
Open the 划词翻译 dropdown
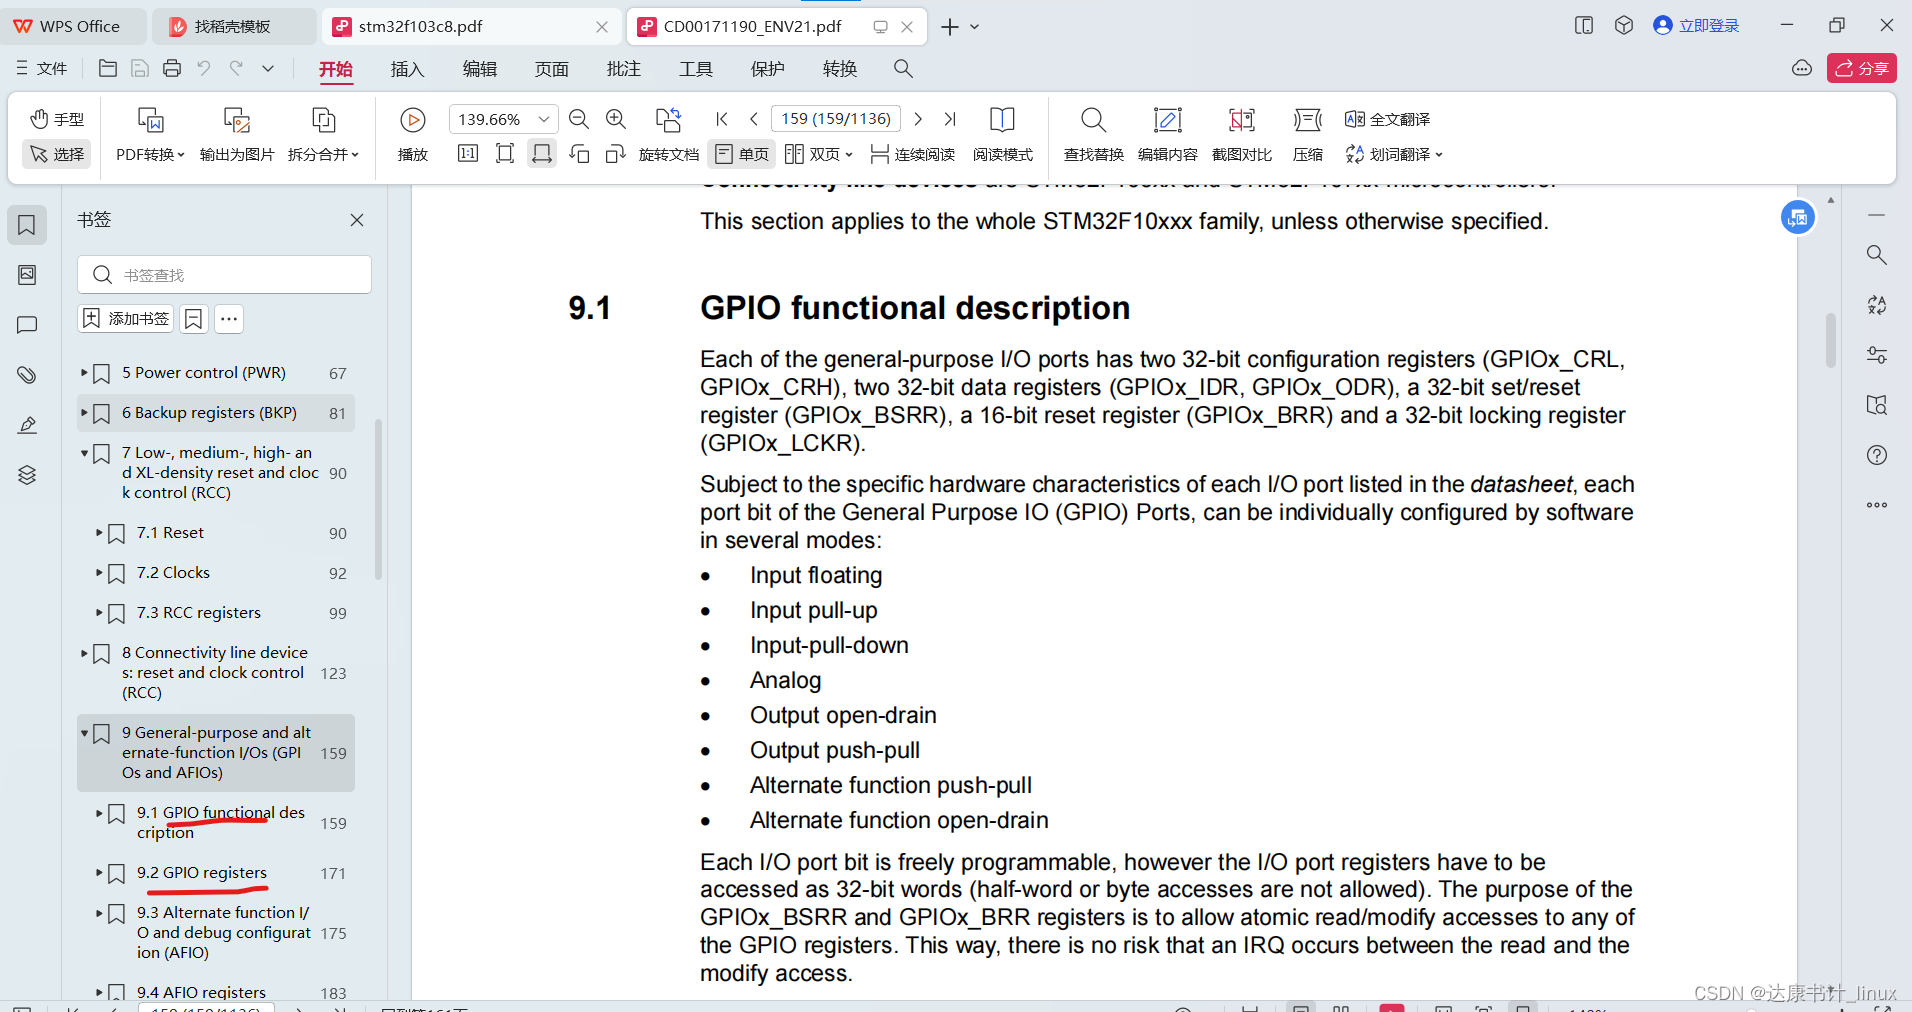tap(1393, 154)
